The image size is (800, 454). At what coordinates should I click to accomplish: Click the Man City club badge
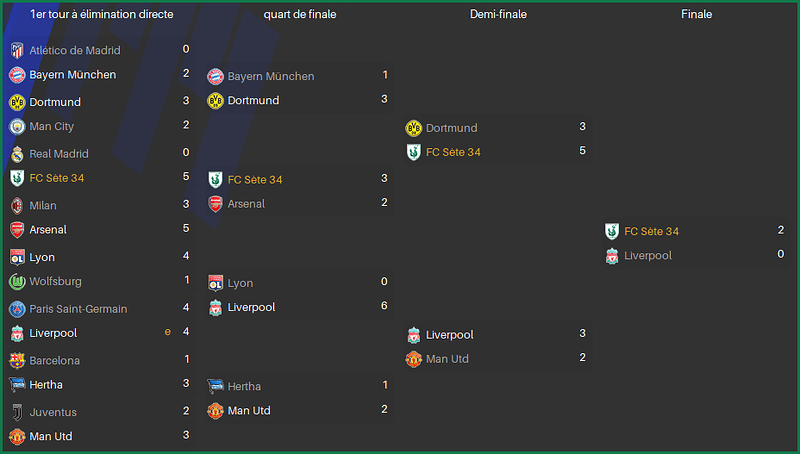click(17, 126)
